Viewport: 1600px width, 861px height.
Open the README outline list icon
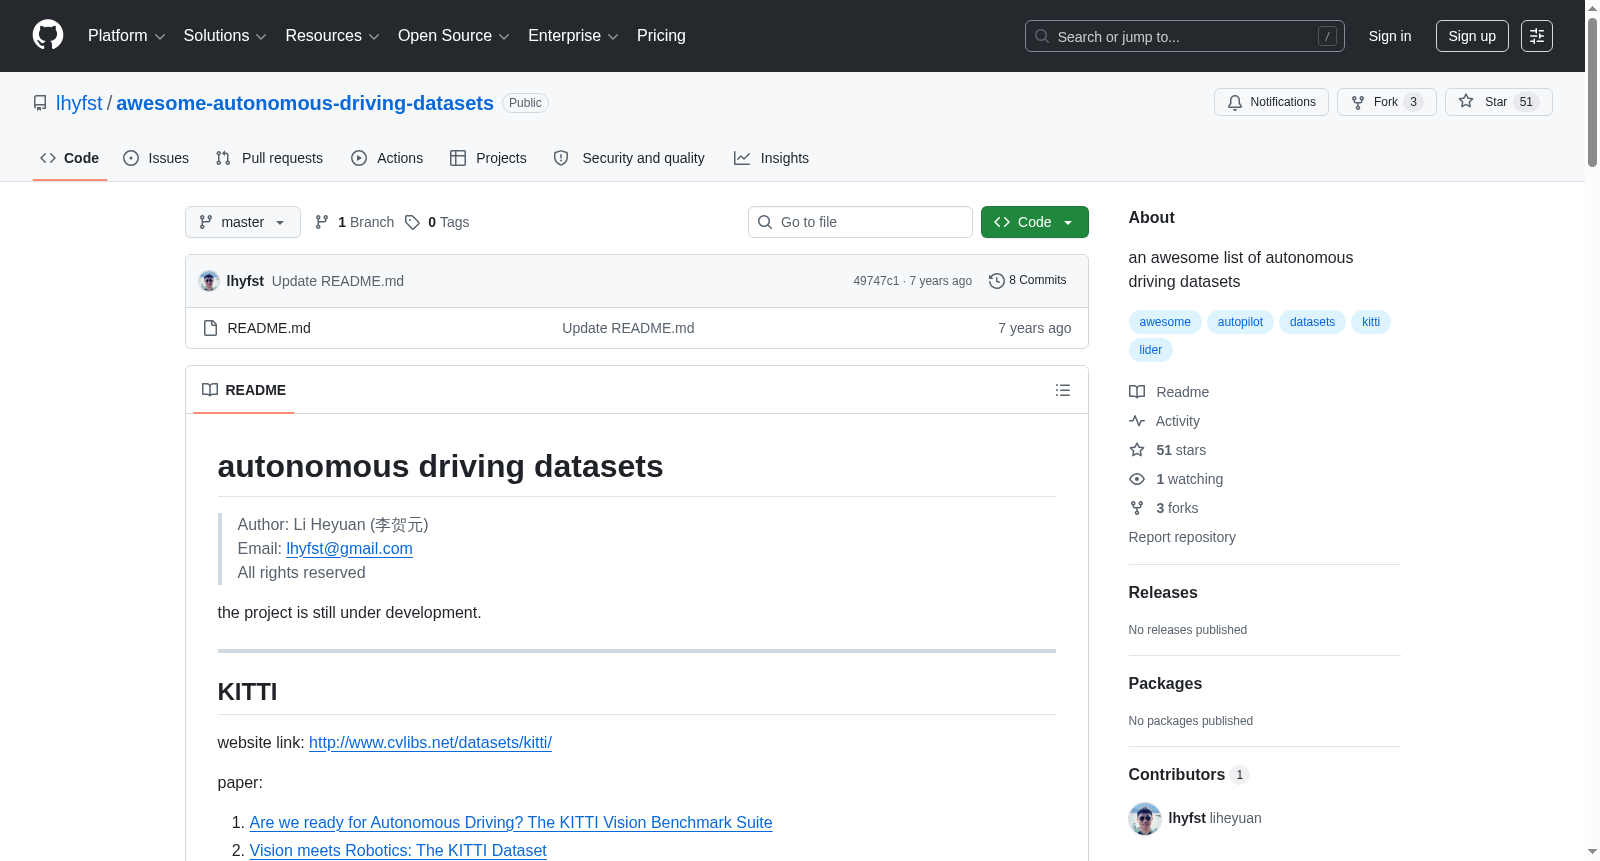[x=1063, y=390]
